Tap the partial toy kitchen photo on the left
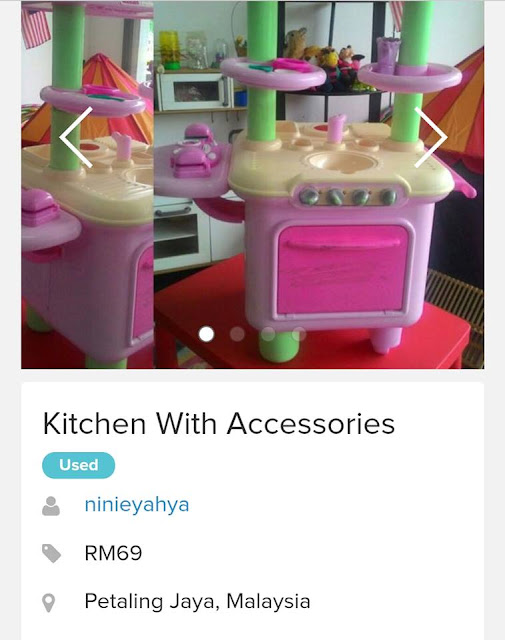Screen dimensions: 505x640 click(87, 184)
